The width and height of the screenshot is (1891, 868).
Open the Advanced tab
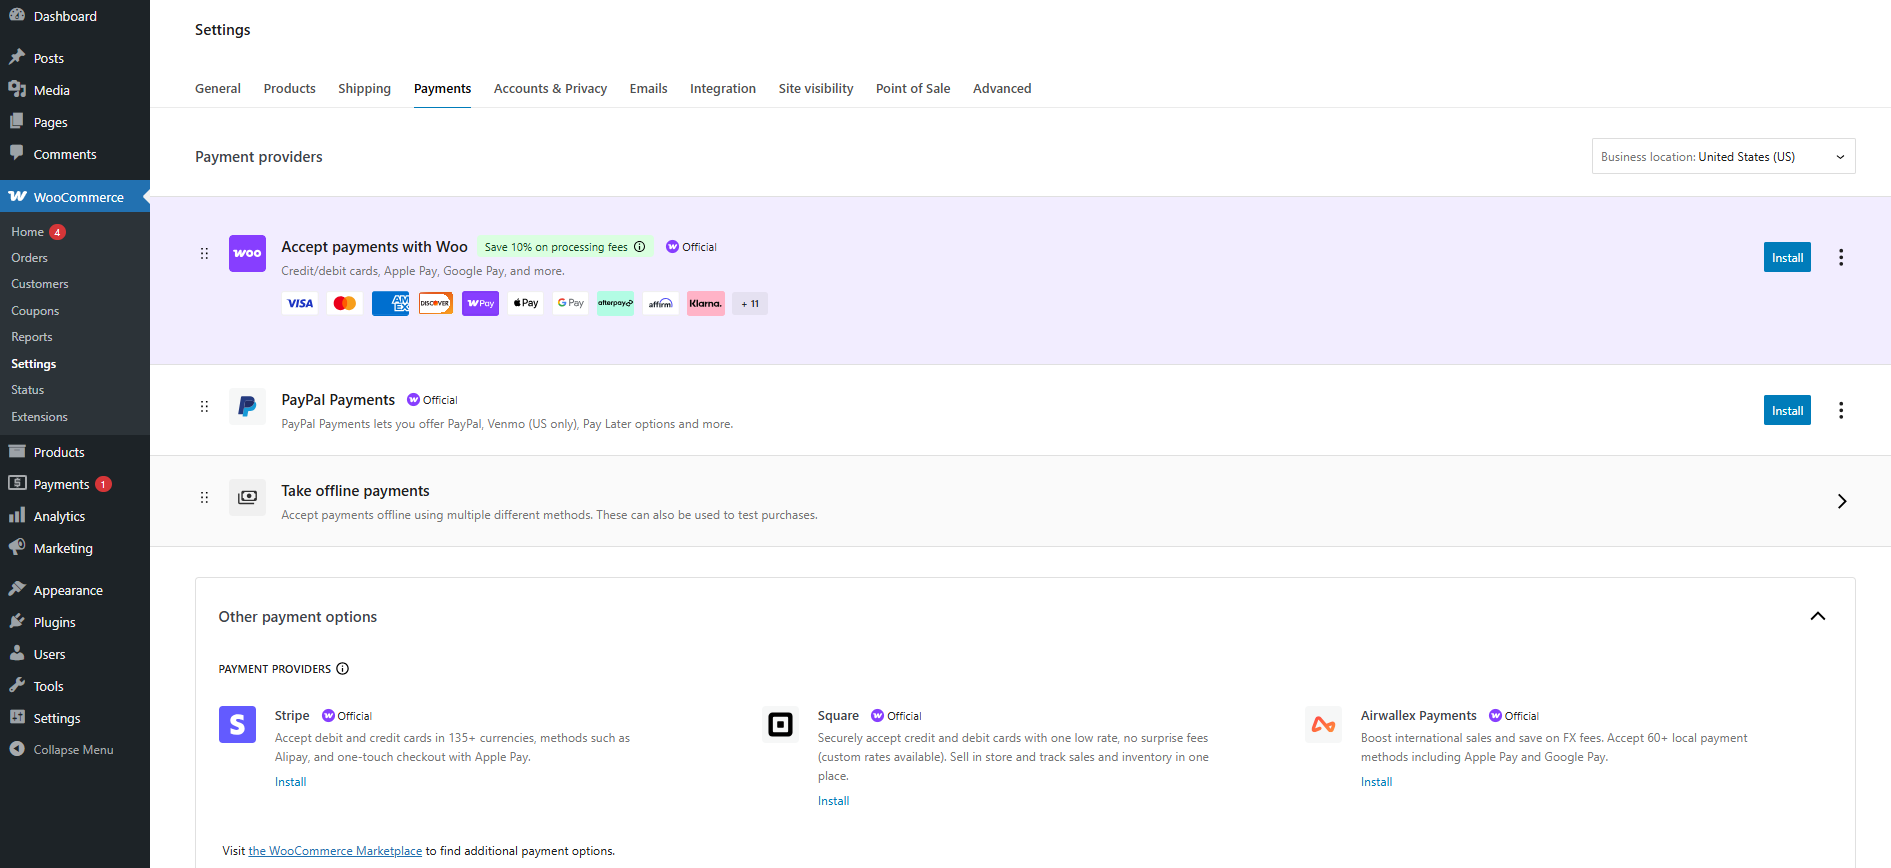click(1002, 88)
